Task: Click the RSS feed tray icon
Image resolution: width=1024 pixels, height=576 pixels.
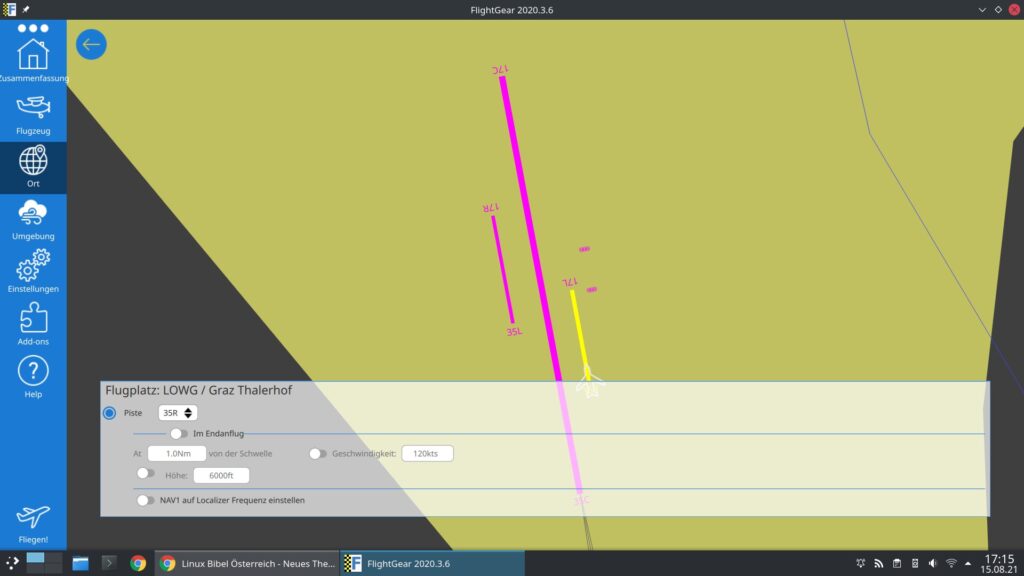Action: 878,563
